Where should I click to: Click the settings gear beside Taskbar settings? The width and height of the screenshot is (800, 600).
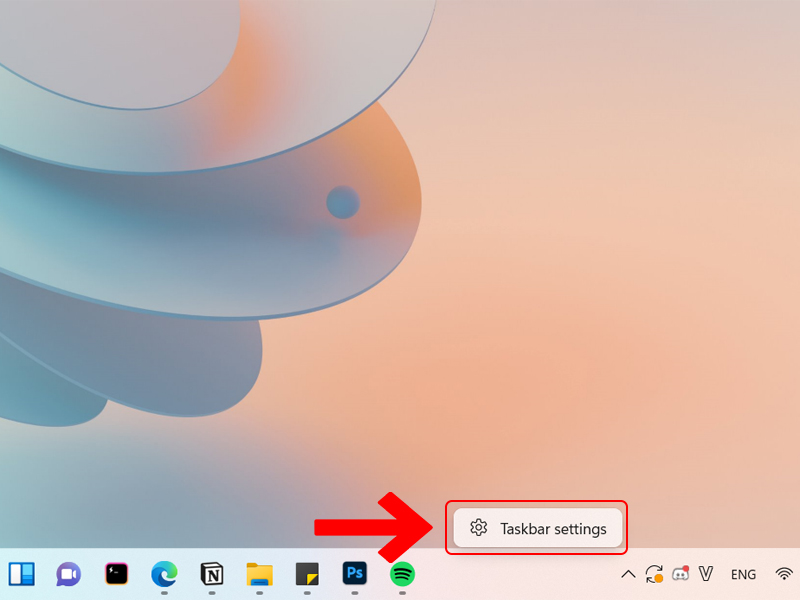tap(479, 527)
